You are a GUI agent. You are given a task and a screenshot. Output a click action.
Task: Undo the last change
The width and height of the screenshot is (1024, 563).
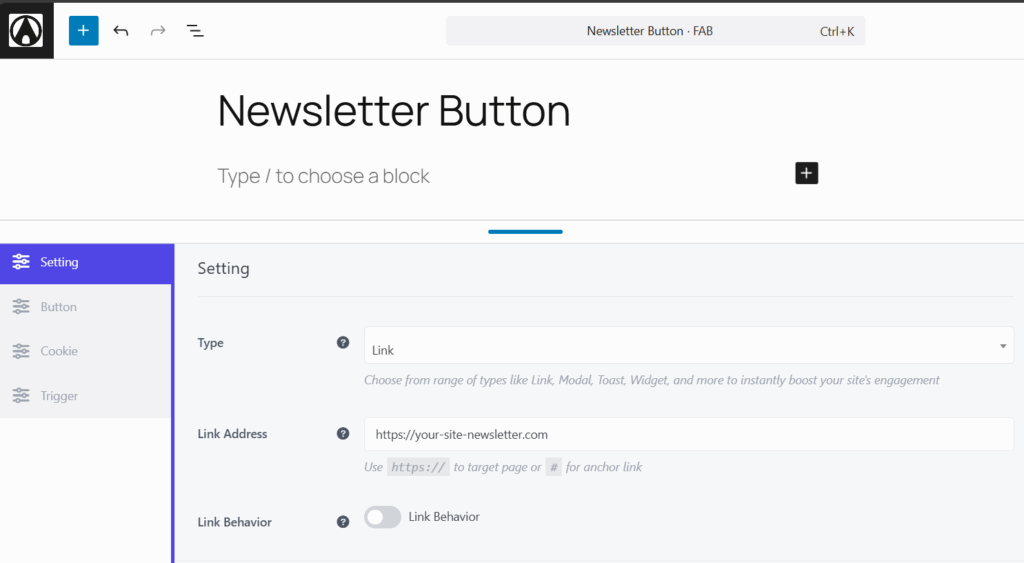click(x=121, y=31)
